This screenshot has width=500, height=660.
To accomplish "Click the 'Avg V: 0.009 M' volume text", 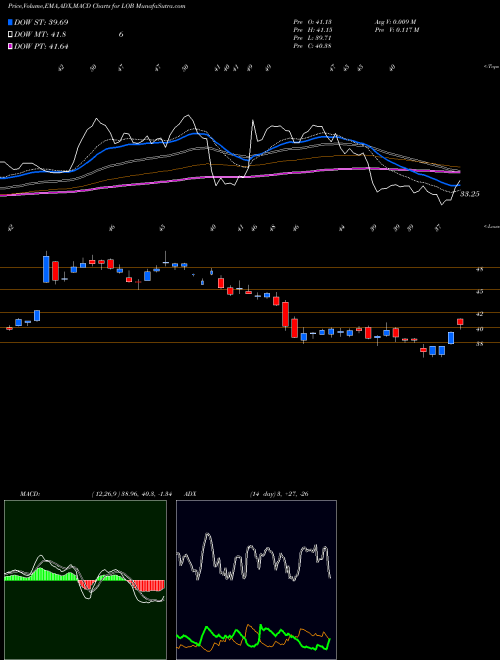I will click(x=396, y=22).
